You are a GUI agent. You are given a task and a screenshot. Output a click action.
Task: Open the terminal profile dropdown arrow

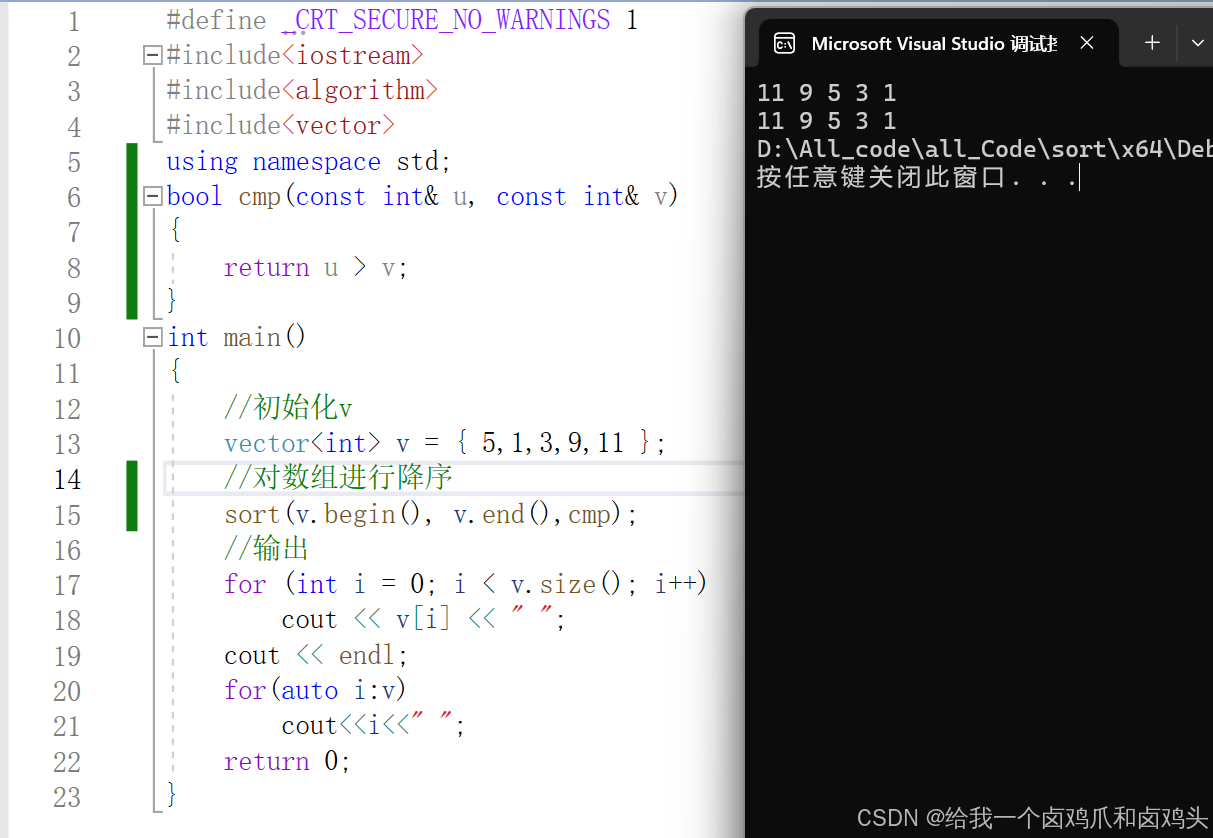coord(1198,43)
